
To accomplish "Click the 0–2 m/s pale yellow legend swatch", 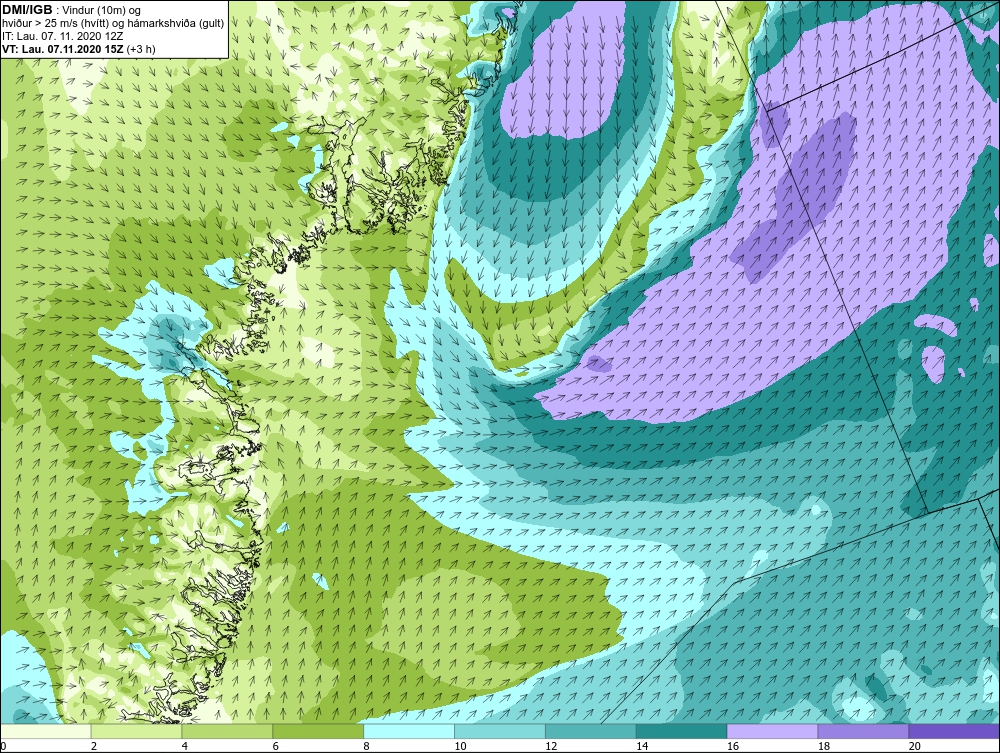I will [x=46, y=731].
